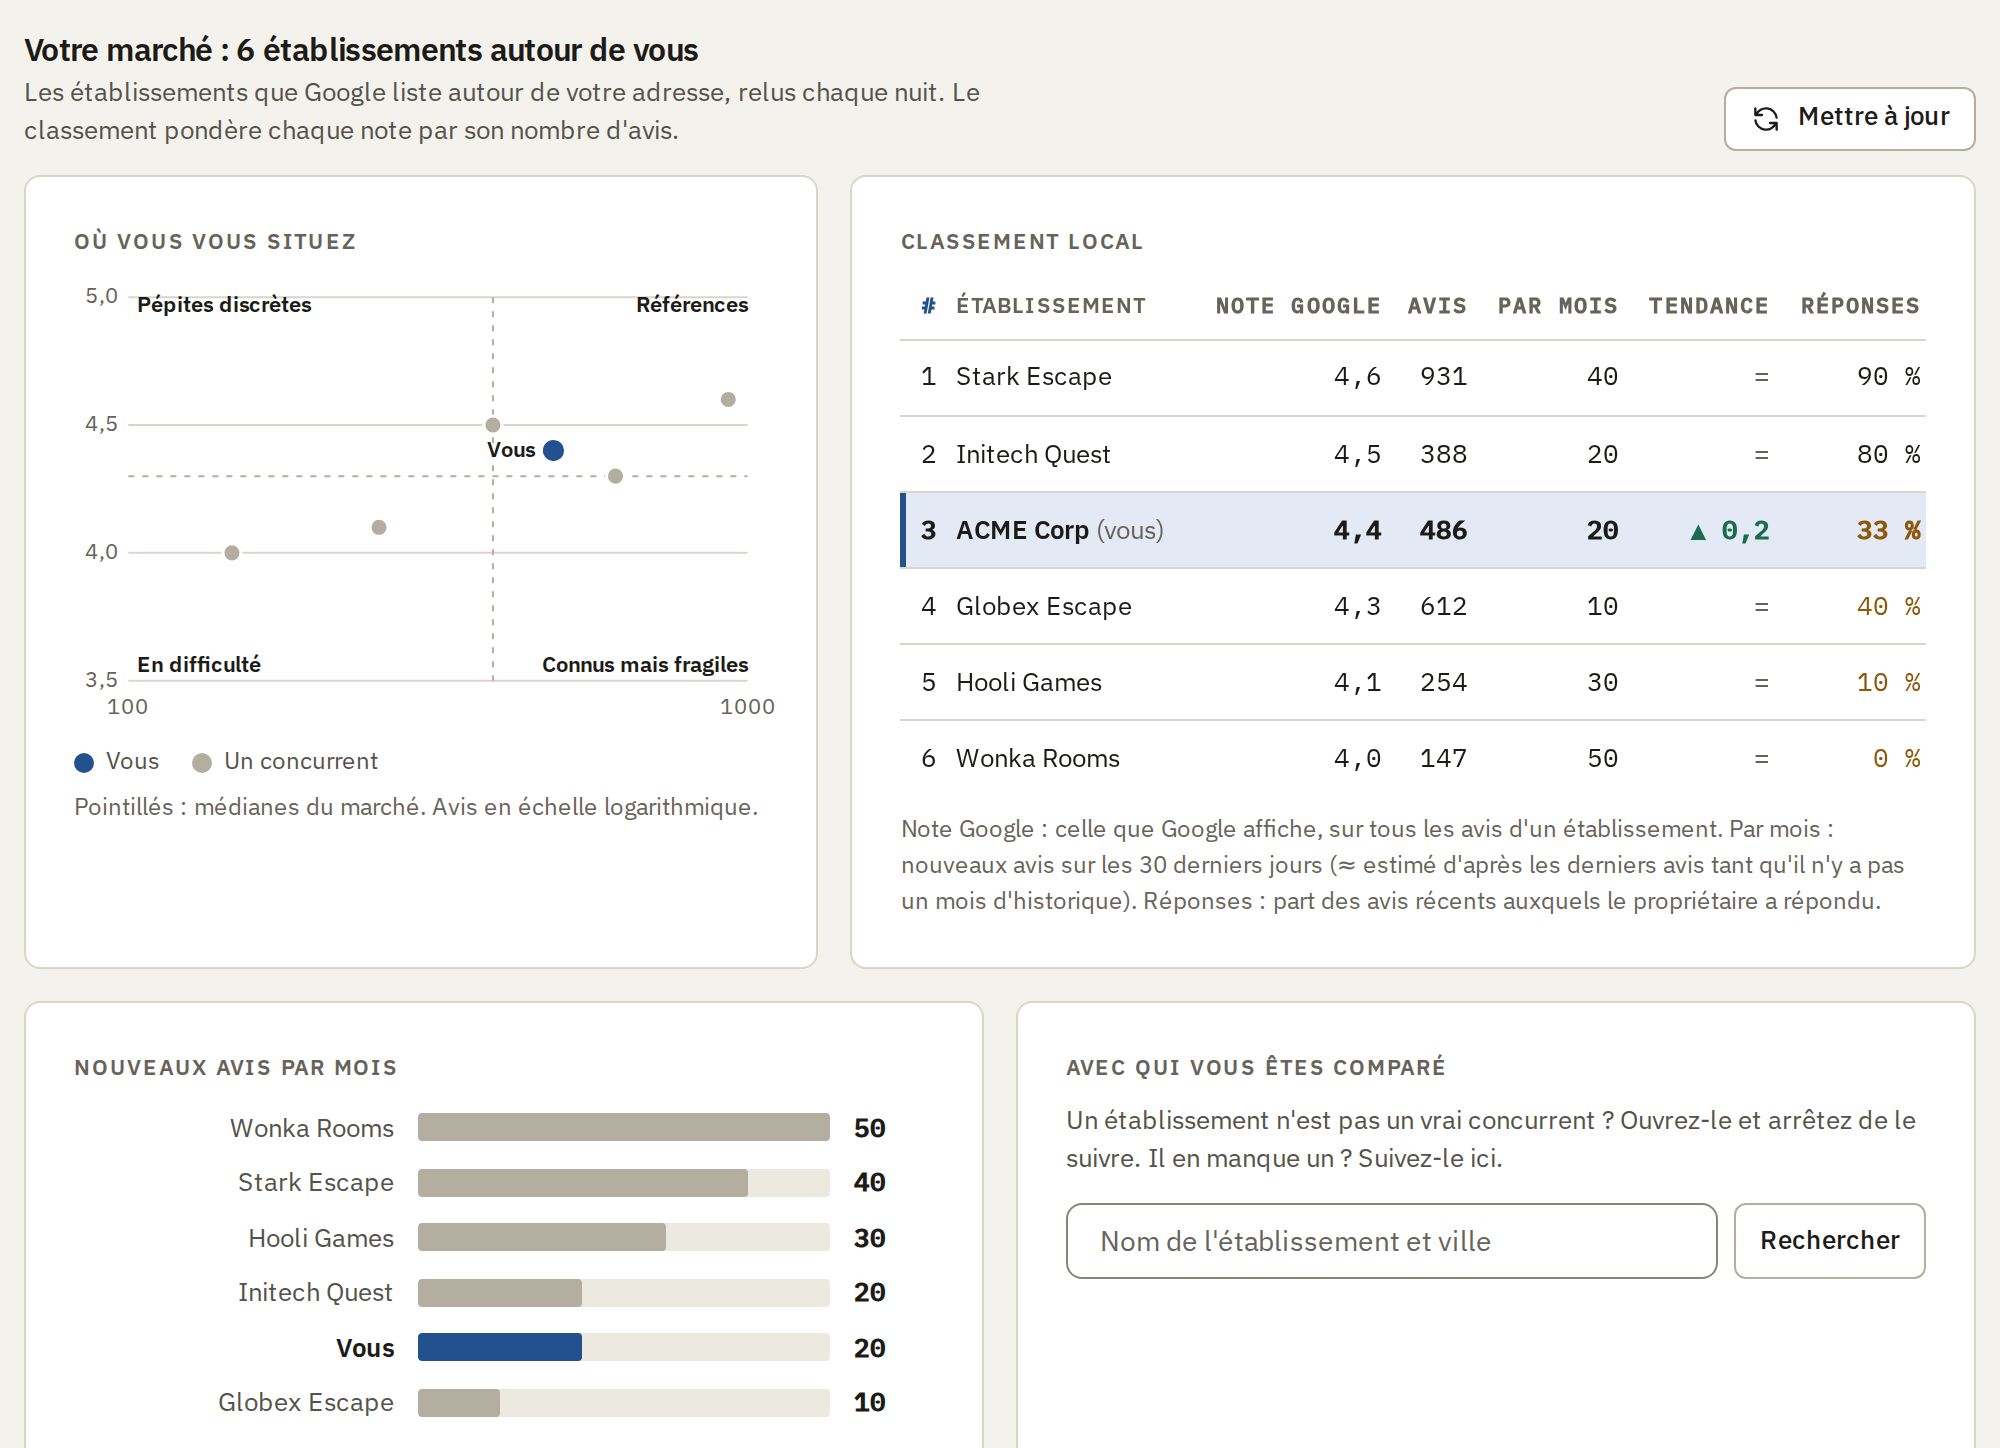
Task: Click the 931 reviews count cell
Action: [1443, 377]
